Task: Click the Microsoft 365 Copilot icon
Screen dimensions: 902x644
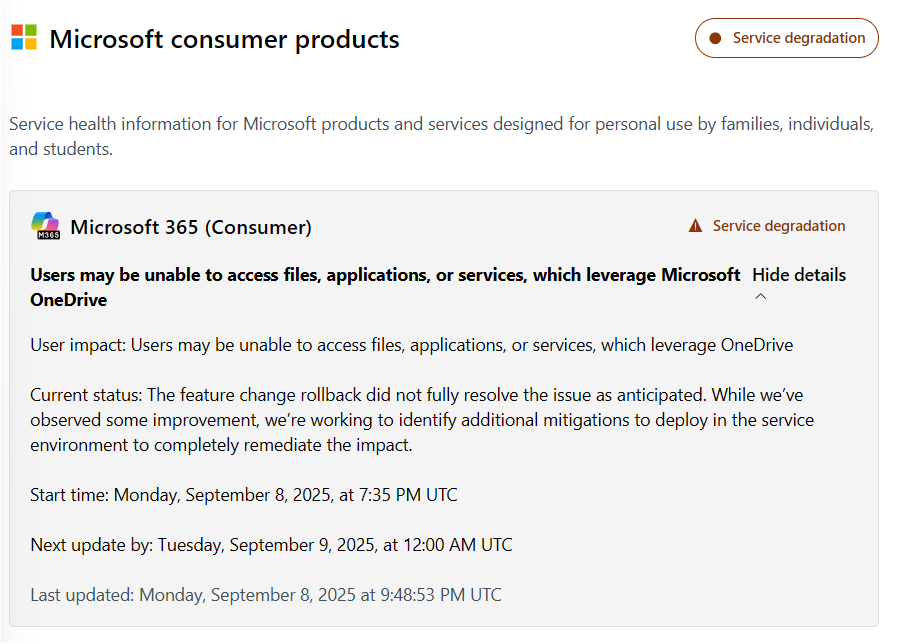Action: click(x=46, y=226)
